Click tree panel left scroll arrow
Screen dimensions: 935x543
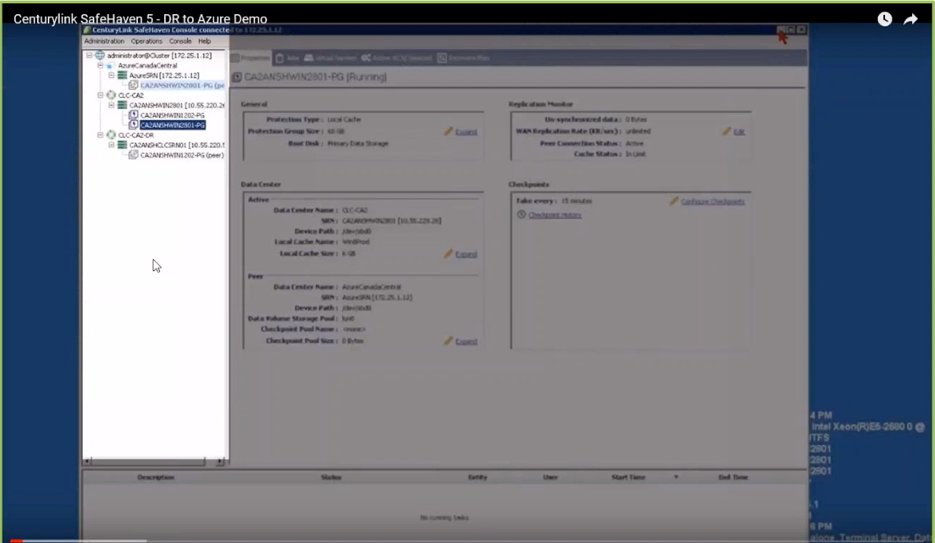tap(87, 461)
